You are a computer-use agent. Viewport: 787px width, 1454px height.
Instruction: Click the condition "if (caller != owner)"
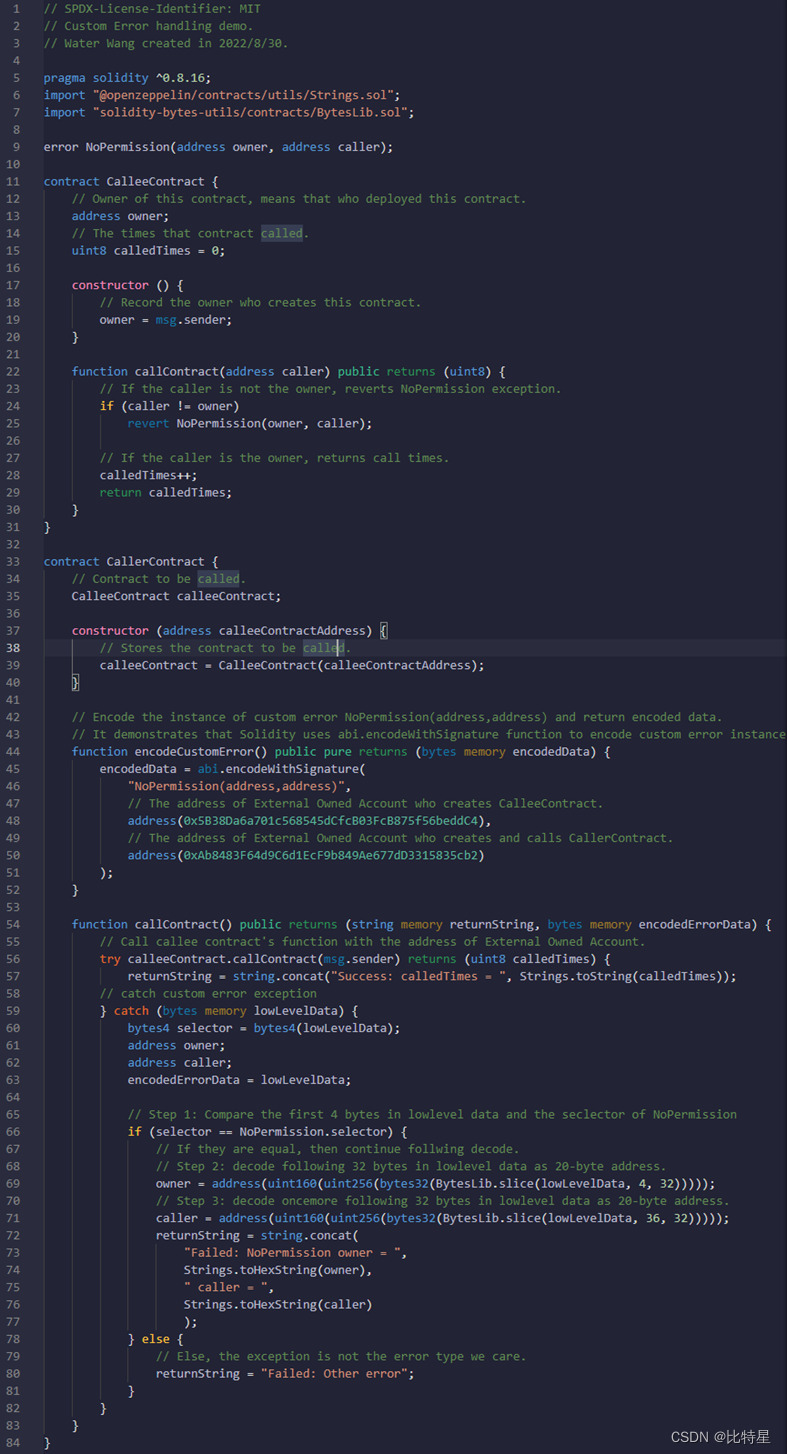pos(169,406)
